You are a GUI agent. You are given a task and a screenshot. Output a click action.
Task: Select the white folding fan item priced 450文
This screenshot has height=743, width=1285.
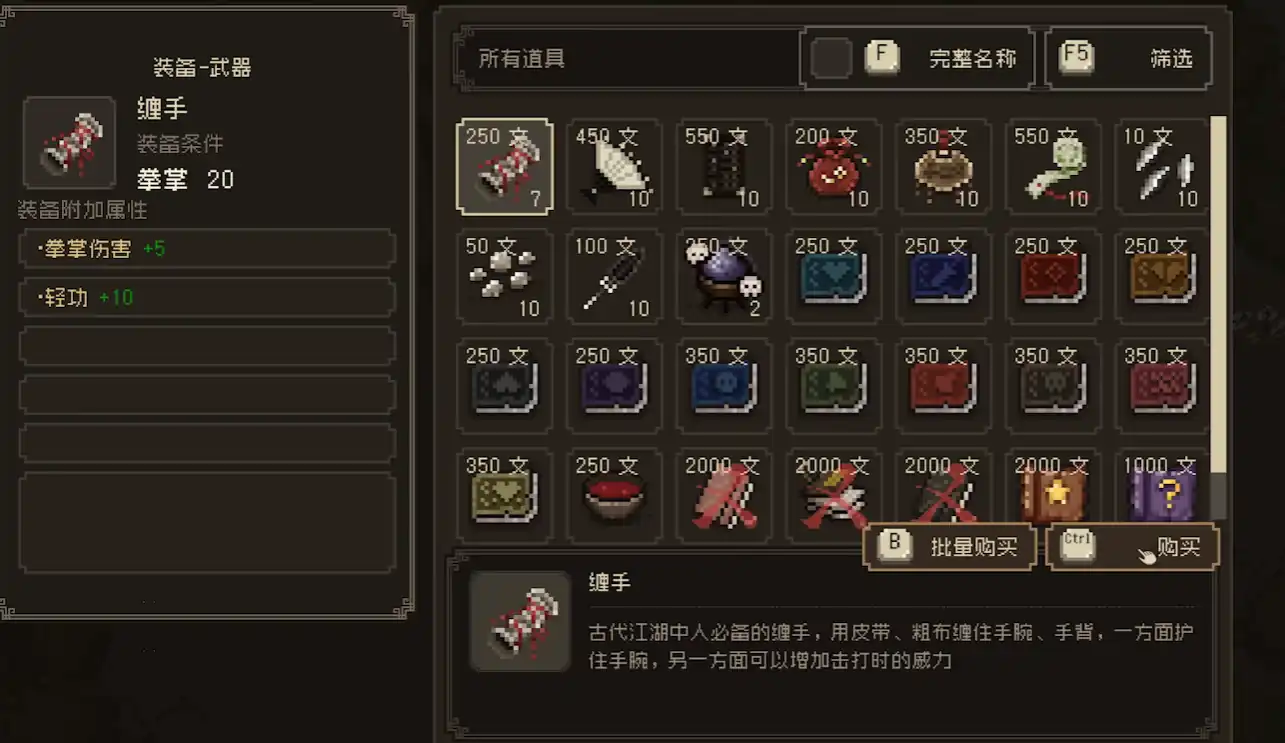click(615, 167)
